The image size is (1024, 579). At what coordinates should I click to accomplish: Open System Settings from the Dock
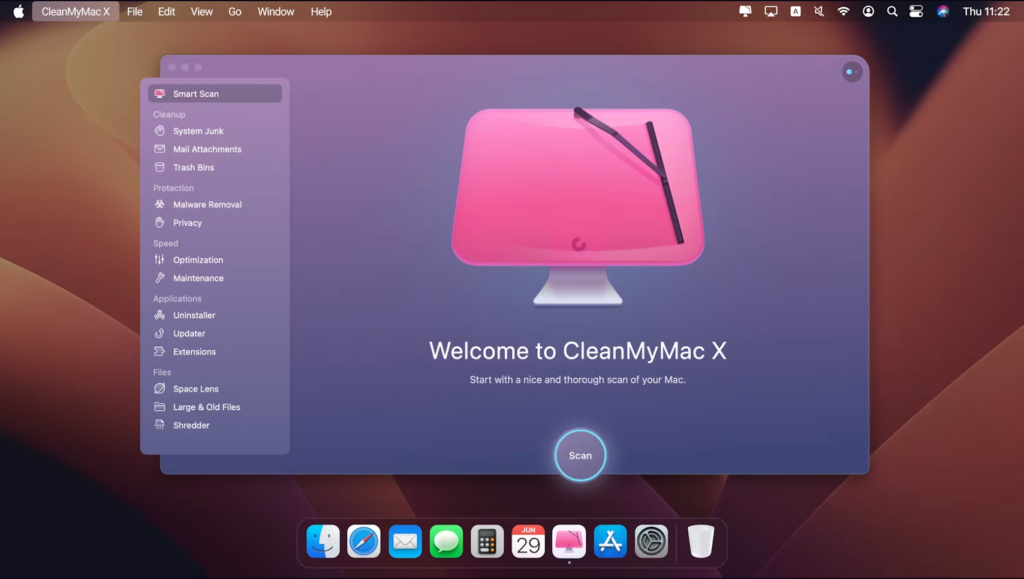pos(651,541)
